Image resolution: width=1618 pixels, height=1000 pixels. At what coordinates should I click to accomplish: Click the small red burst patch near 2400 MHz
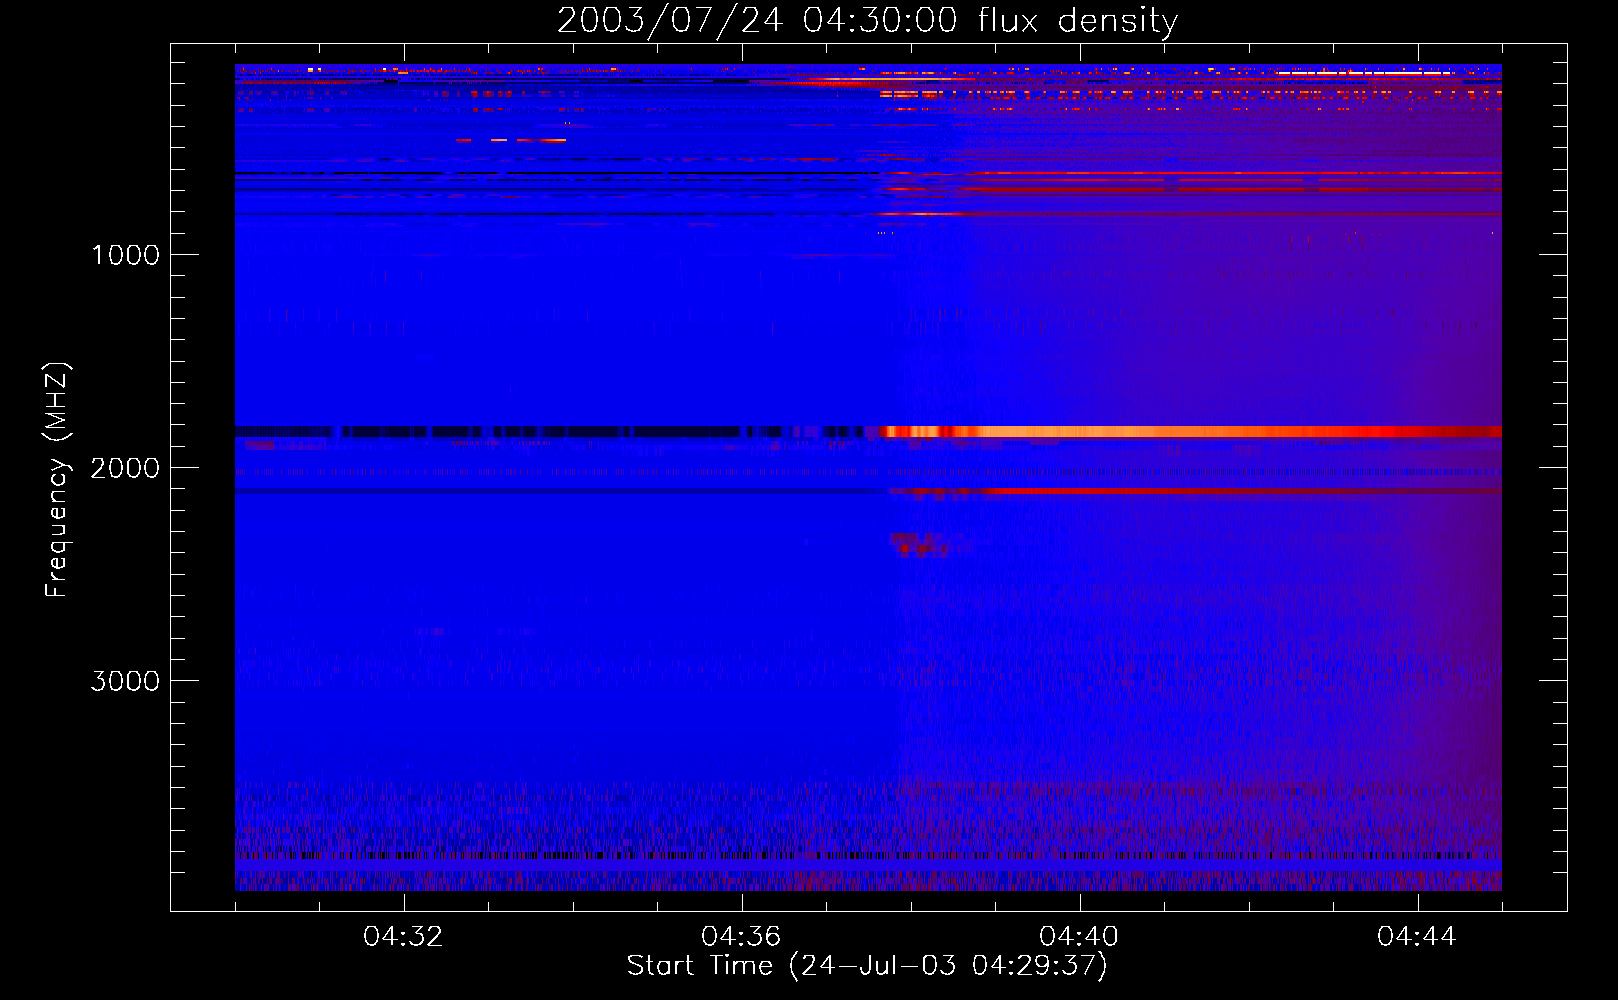click(x=920, y=544)
